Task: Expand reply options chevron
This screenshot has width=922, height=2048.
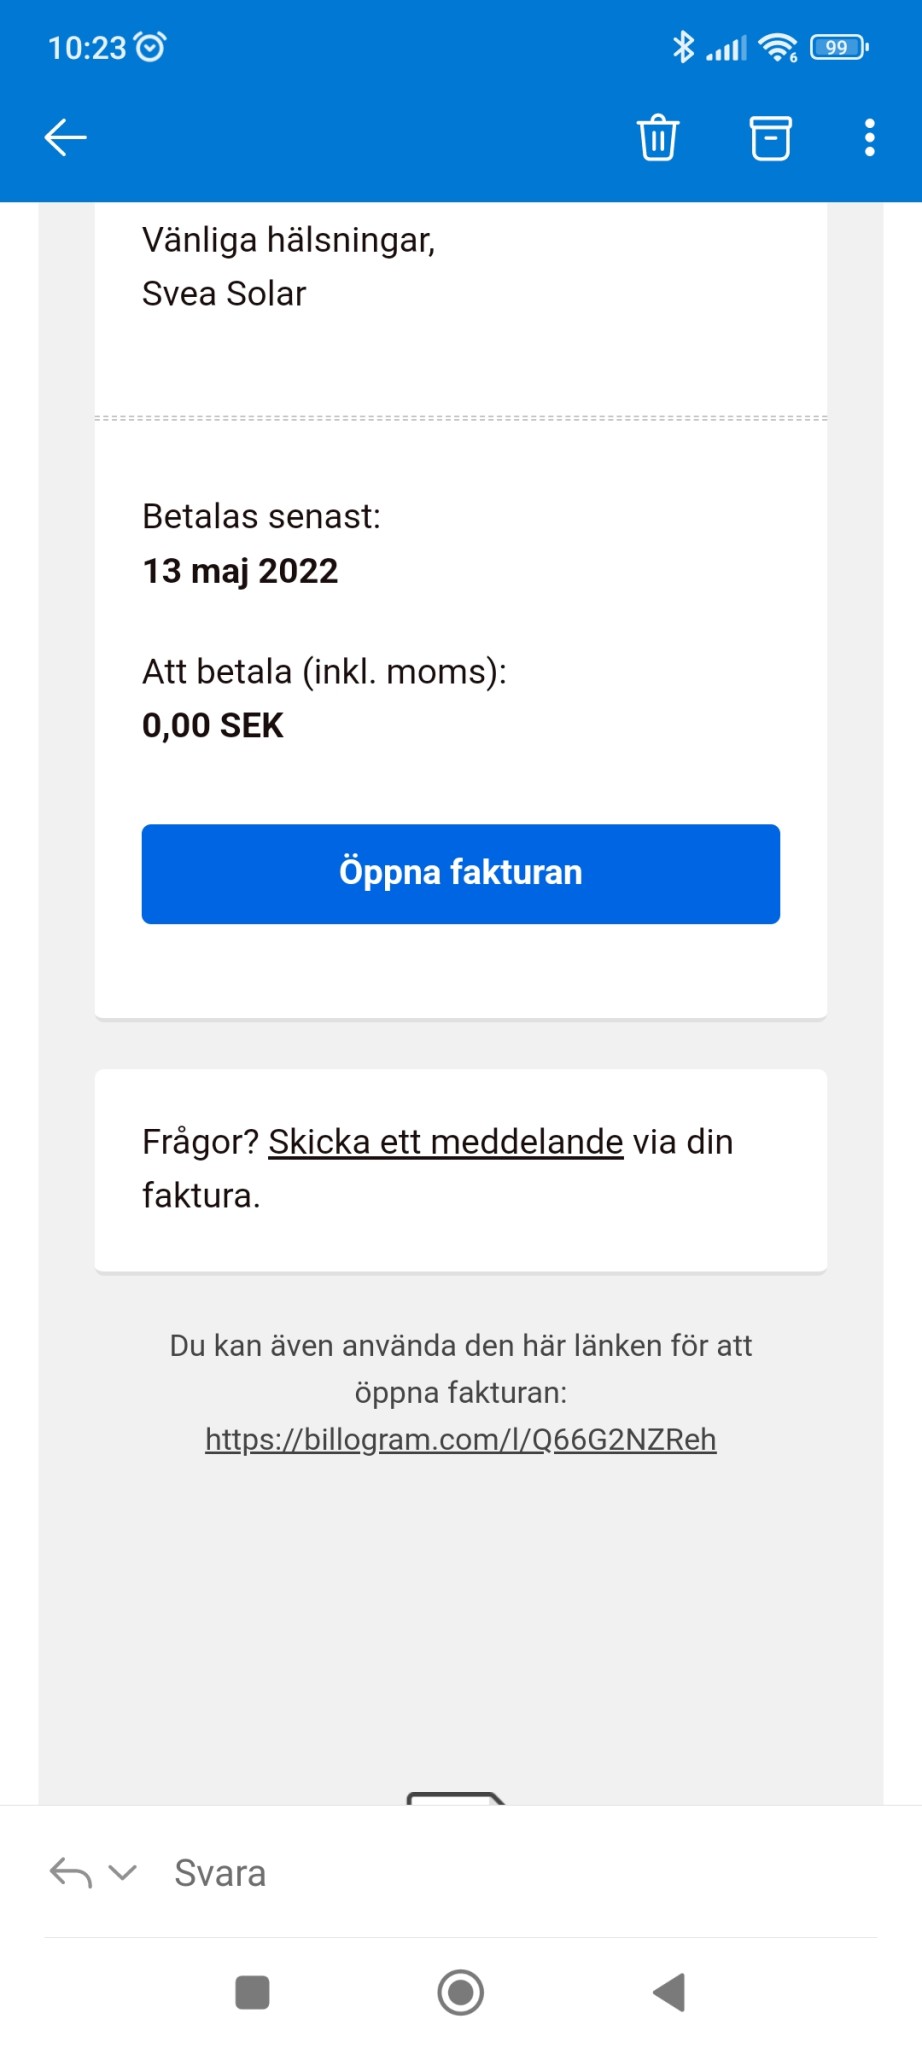Action: click(x=122, y=1872)
